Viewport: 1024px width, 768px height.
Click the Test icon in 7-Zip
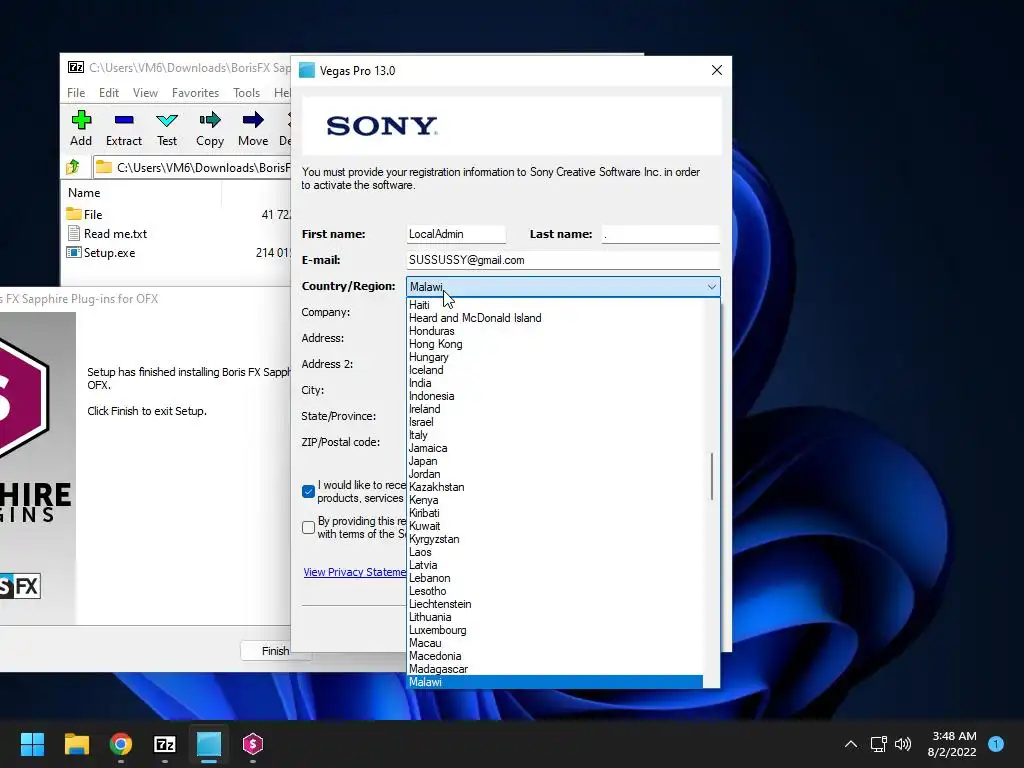167,120
